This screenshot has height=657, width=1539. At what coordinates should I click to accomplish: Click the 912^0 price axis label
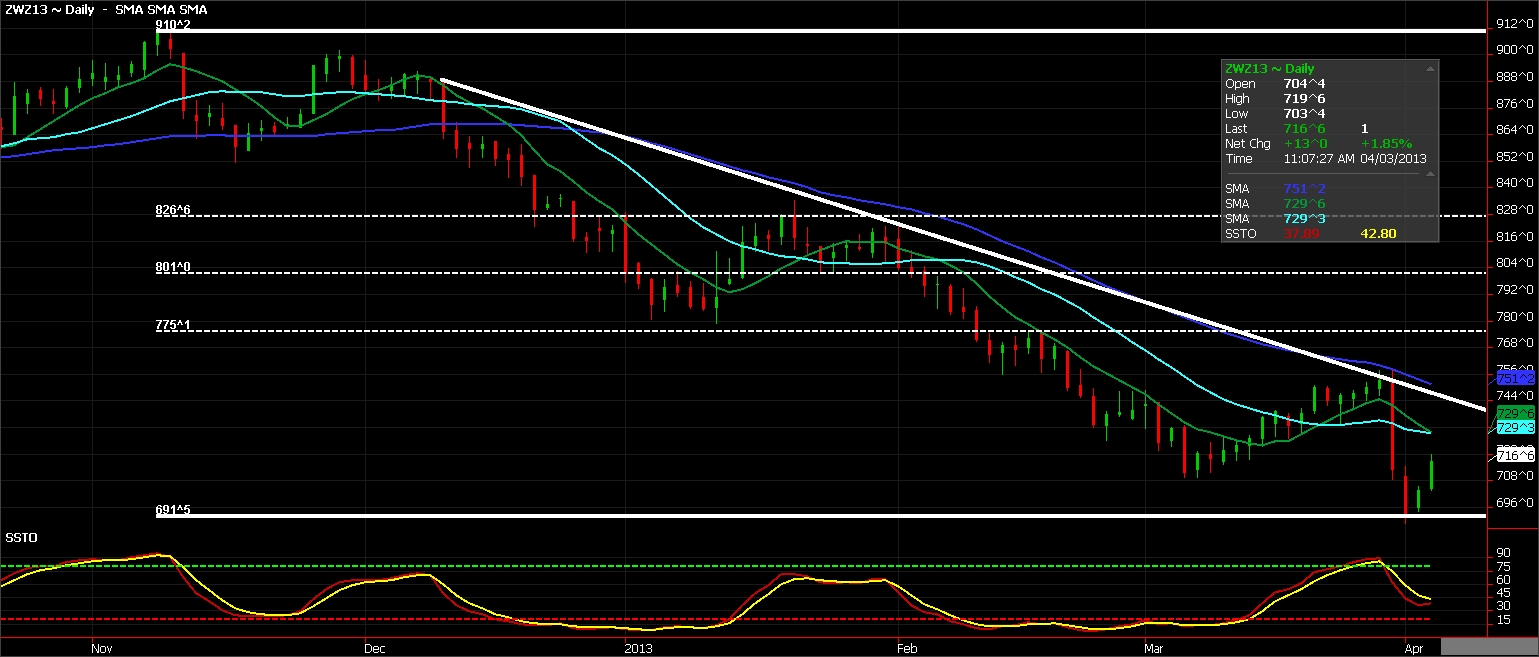click(1516, 23)
